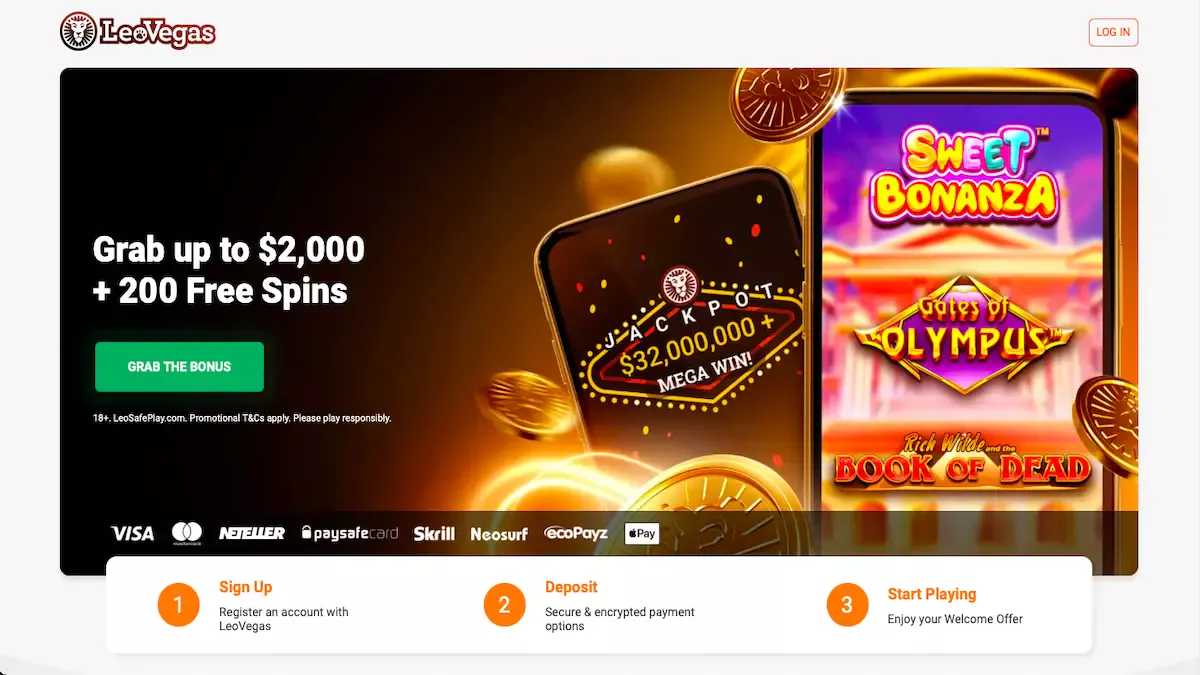
Task: Click the Apple Pay icon
Action: pos(642,533)
